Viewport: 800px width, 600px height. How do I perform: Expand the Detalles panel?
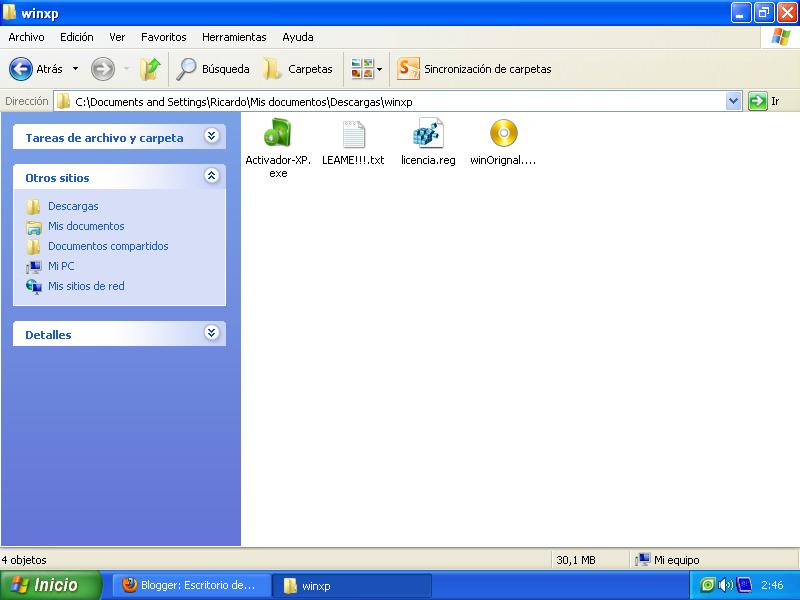(x=210, y=332)
